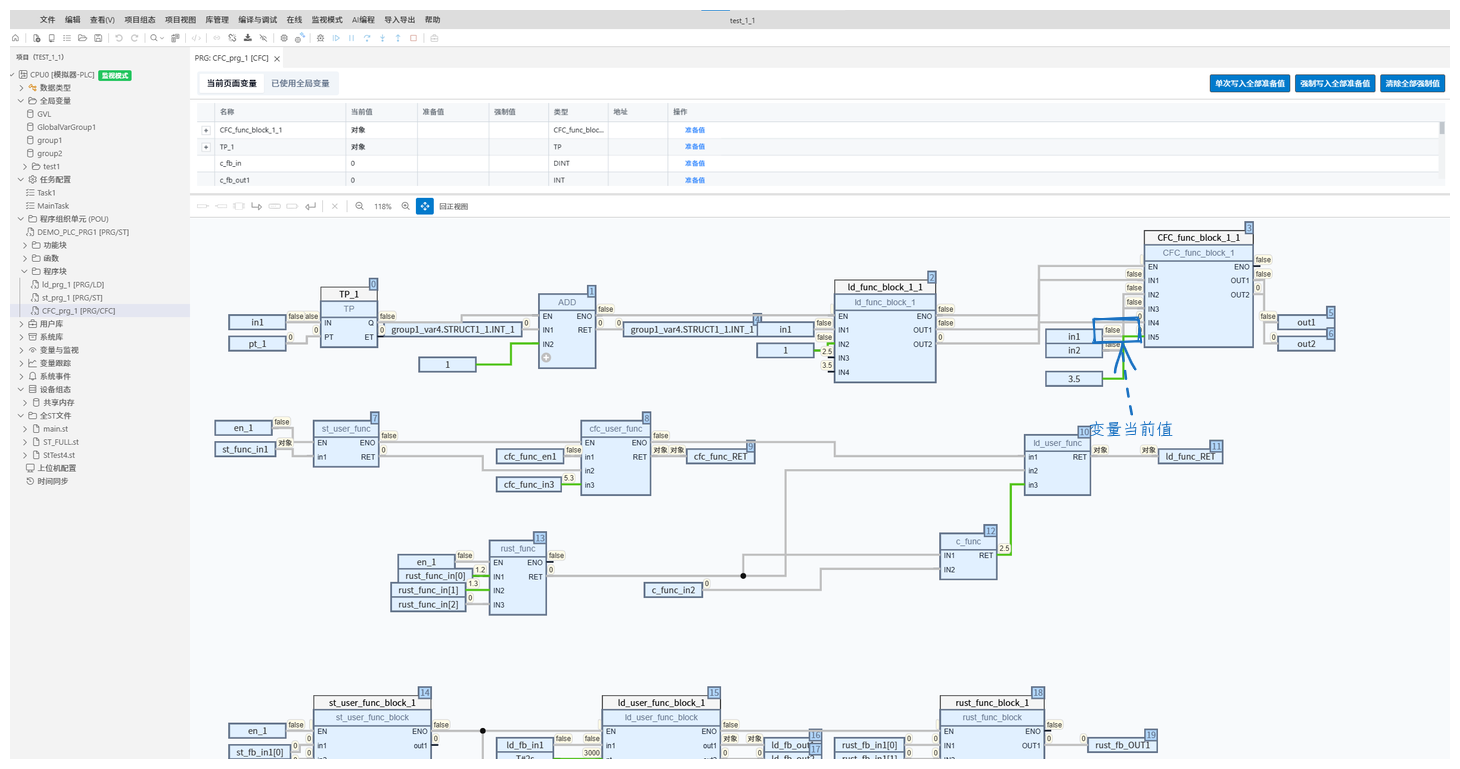Image resolution: width=1460 pixels, height=769 pixels.
Task: Click the blue start/run triangle icon
Action: (x=336, y=38)
